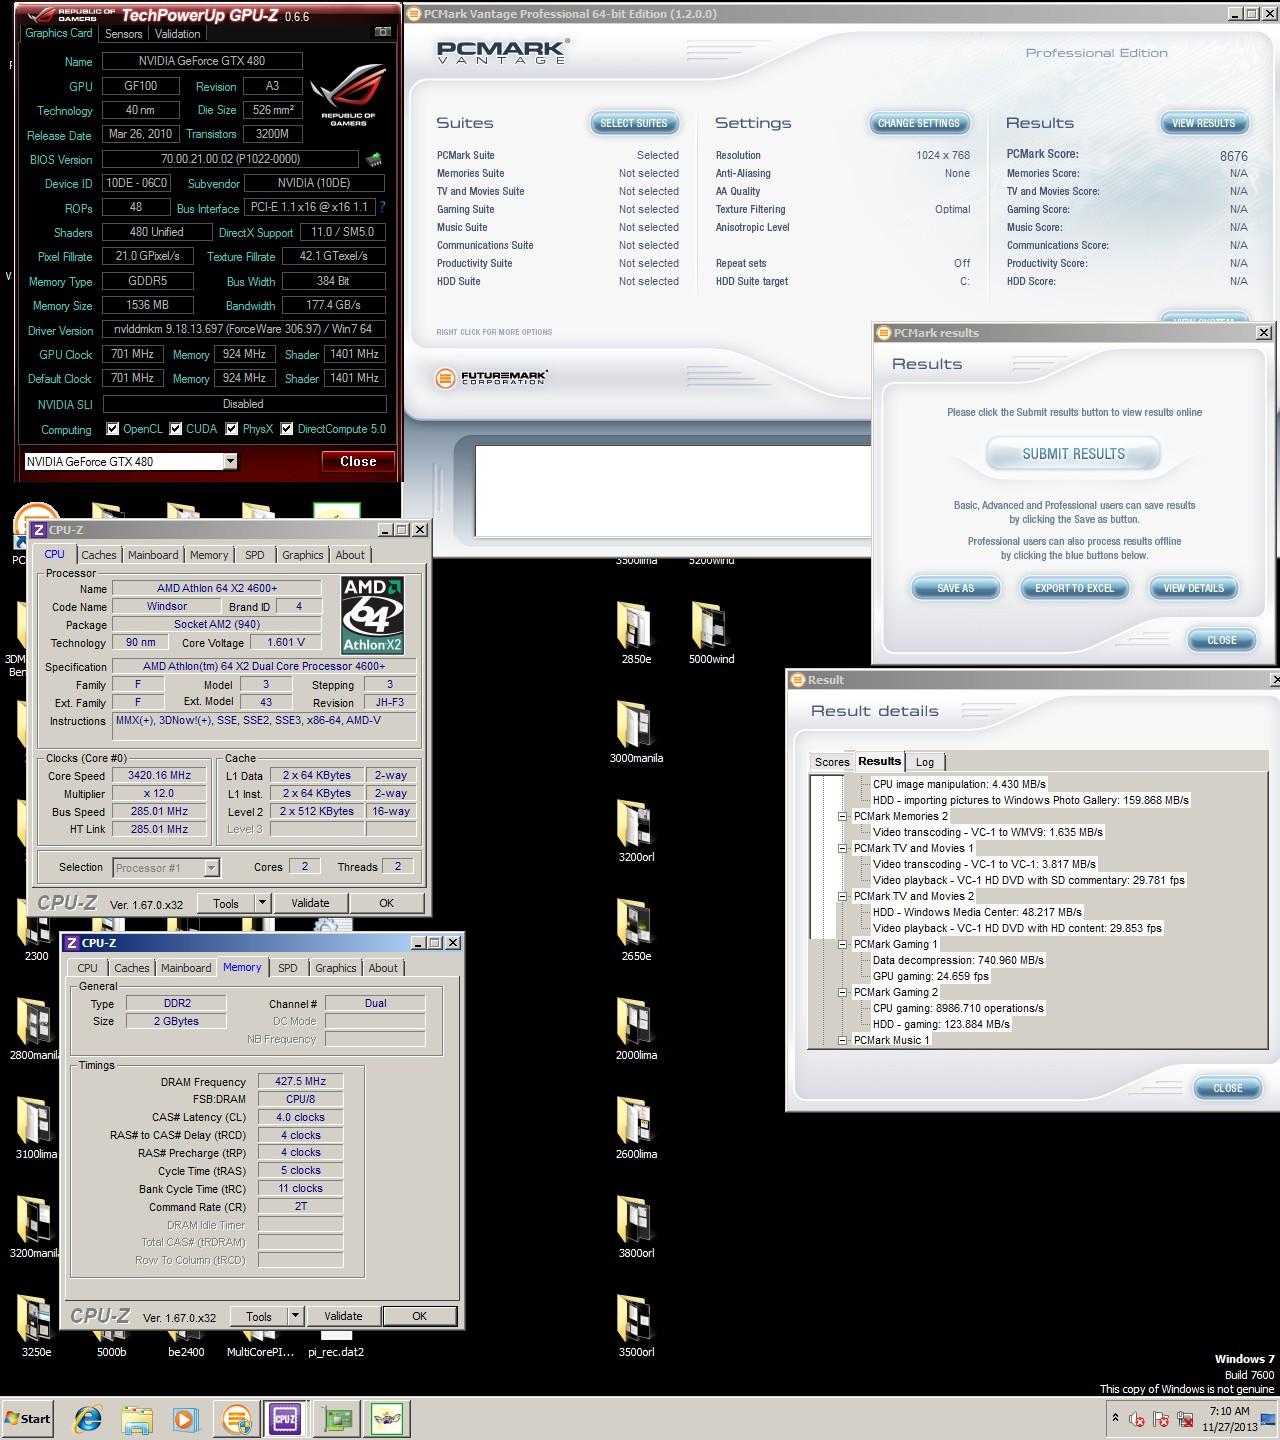Image resolution: width=1280 pixels, height=1440 pixels.
Task: Switch to the Sensors tab in GPU-Z
Action: (124, 34)
